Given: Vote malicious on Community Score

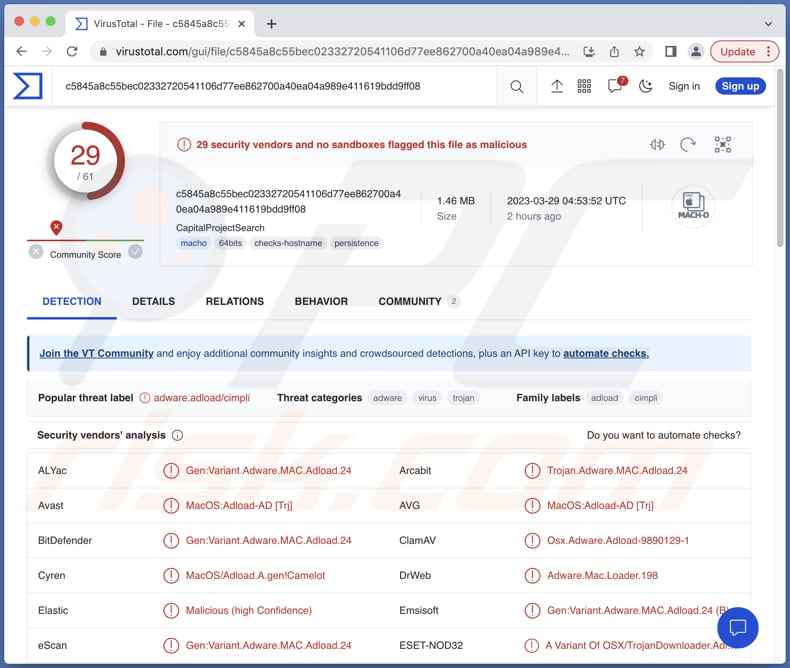Looking at the screenshot, I should 36,251.
